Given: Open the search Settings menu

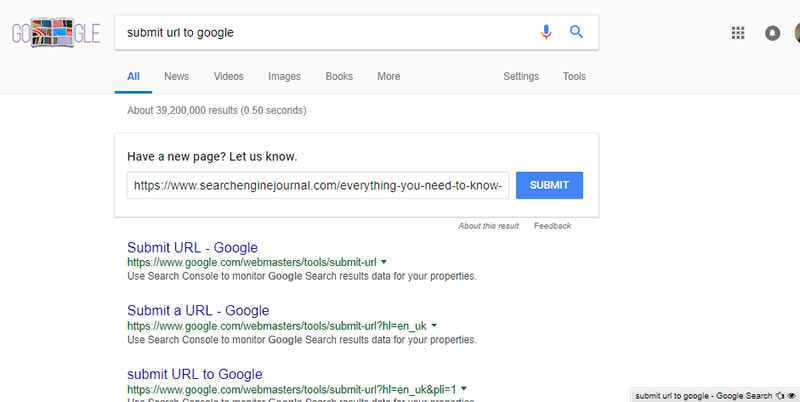Looking at the screenshot, I should [x=521, y=76].
